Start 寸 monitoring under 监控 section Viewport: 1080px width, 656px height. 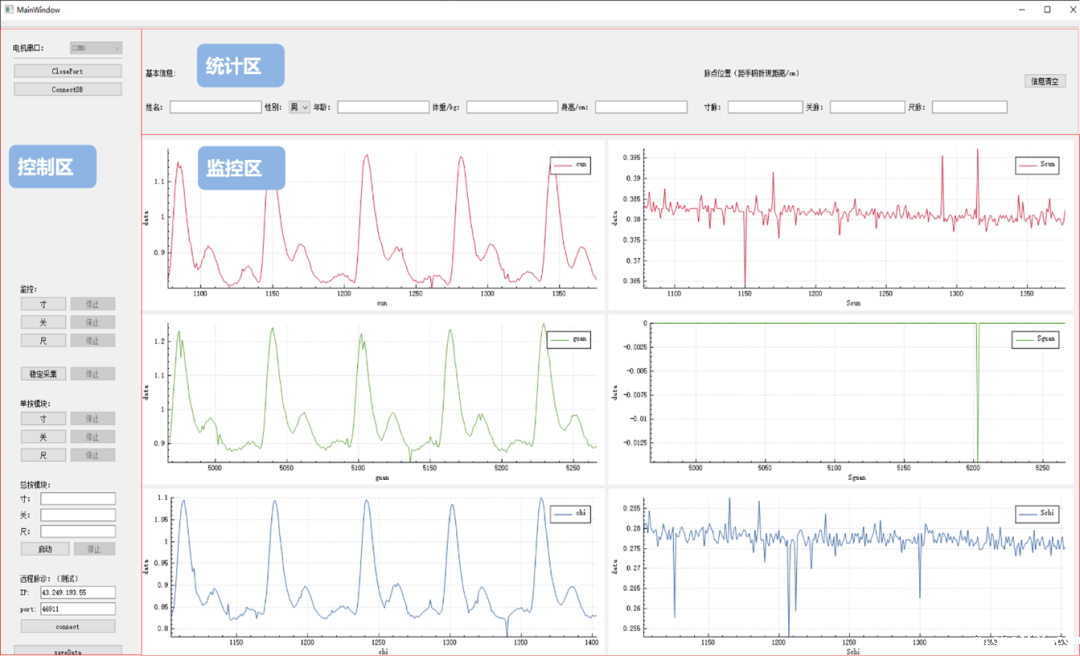(43, 304)
